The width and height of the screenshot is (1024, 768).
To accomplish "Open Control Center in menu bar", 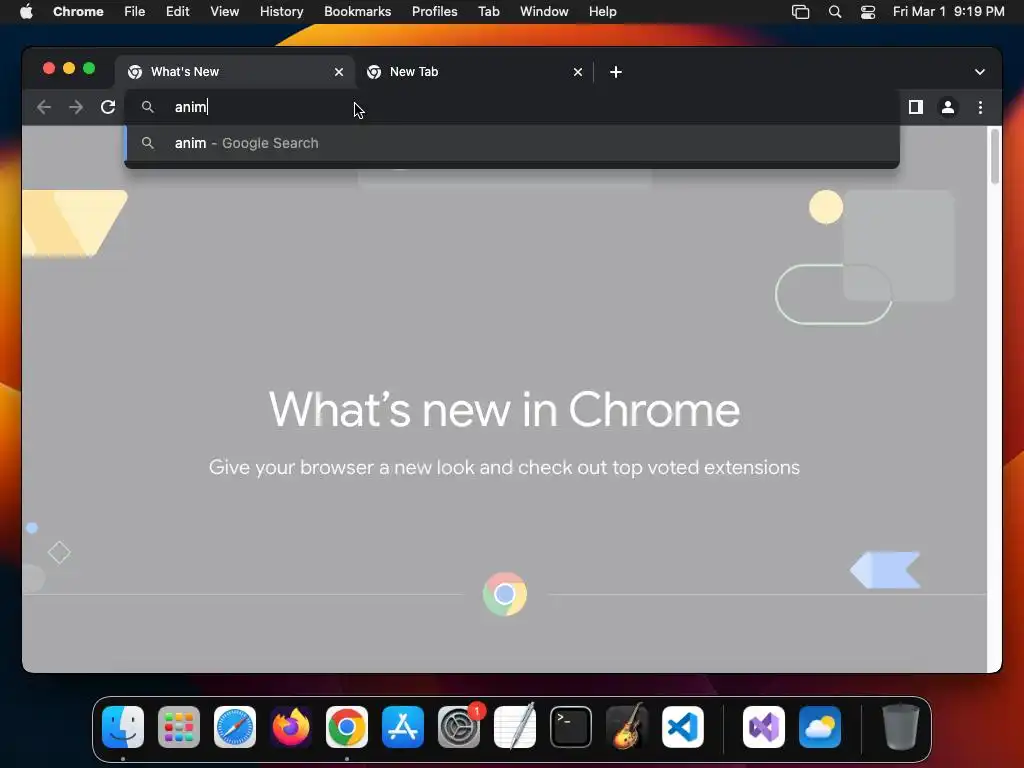I will 868,12.
